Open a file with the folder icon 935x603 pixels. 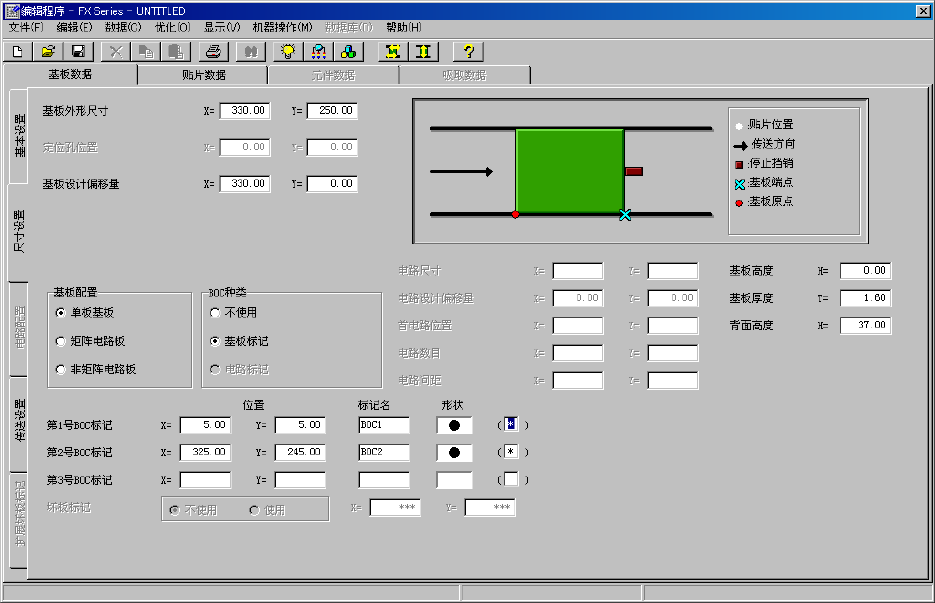pos(48,52)
